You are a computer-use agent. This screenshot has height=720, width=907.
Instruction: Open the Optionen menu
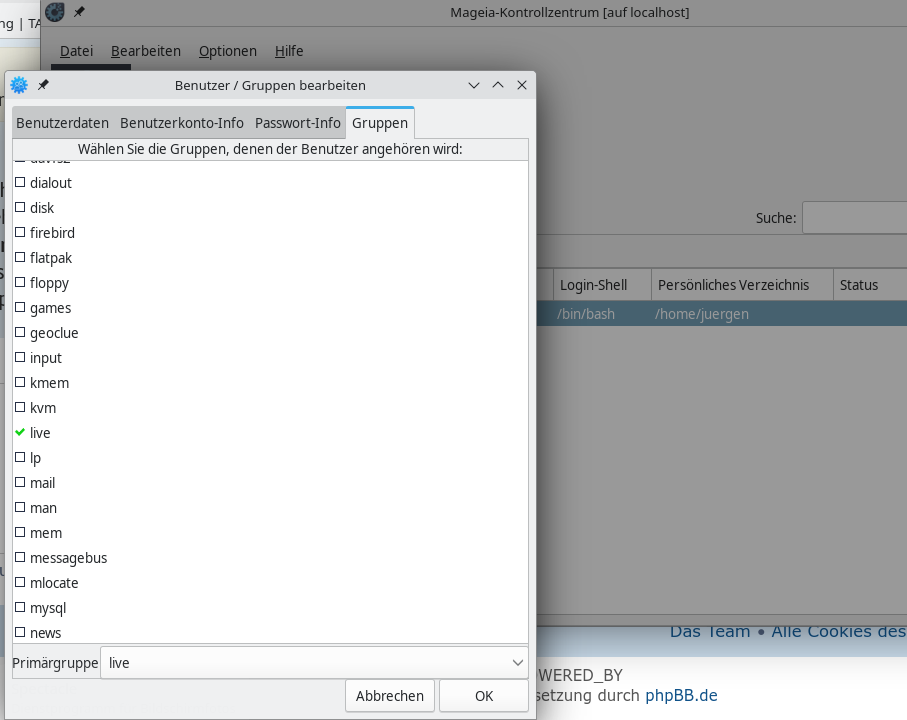coord(227,51)
